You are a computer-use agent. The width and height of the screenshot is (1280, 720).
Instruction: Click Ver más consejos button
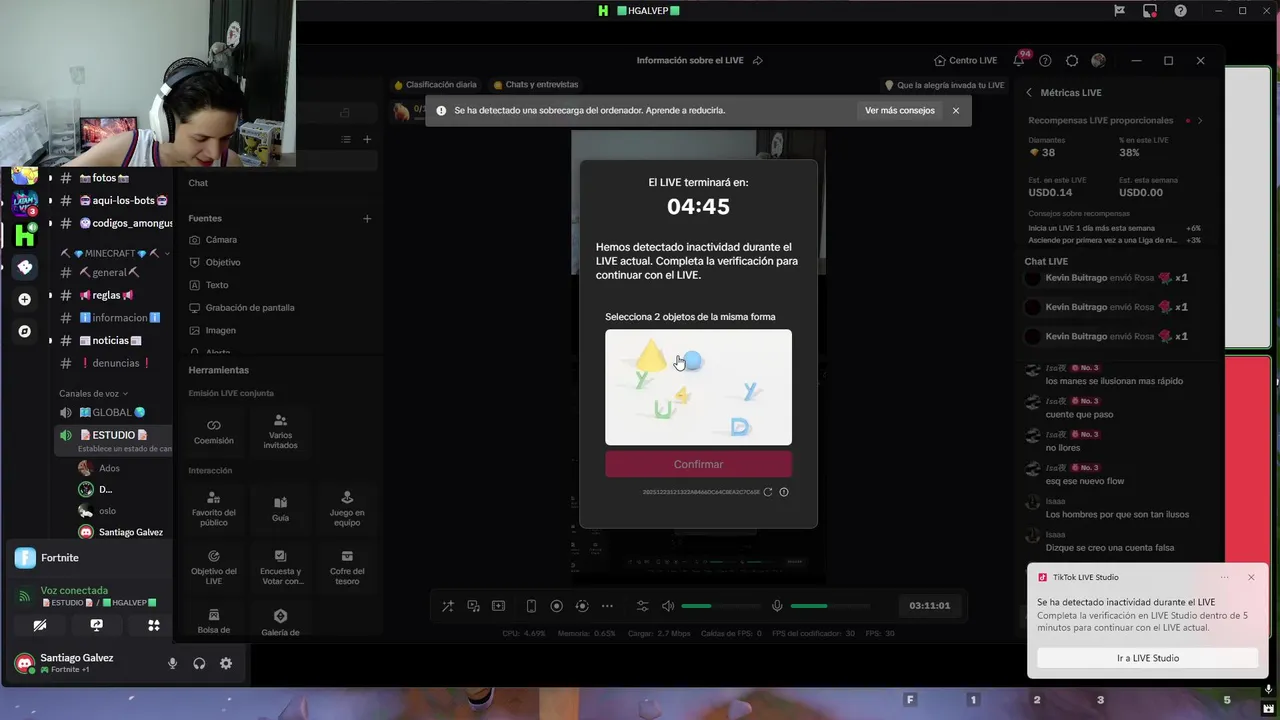tap(900, 110)
